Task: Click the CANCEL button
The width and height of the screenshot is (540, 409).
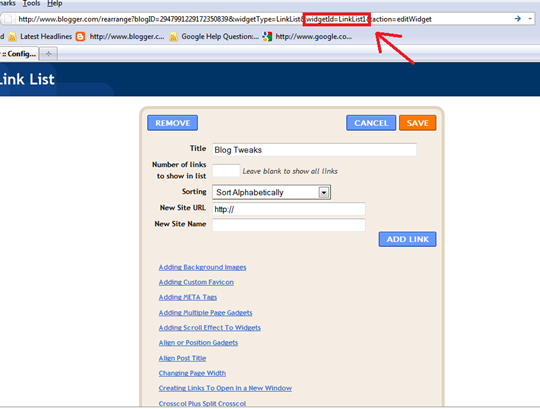Action: coord(371,123)
